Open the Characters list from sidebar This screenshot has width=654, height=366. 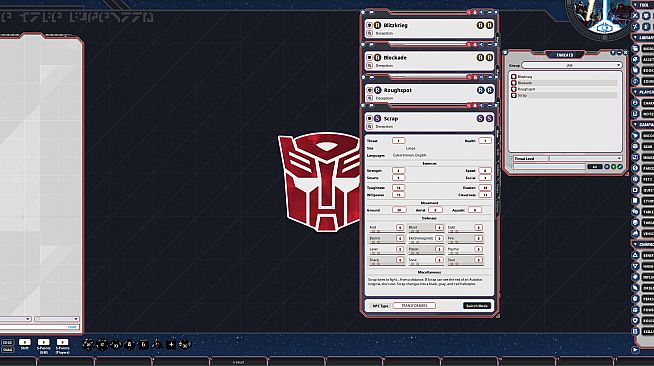click(x=644, y=103)
